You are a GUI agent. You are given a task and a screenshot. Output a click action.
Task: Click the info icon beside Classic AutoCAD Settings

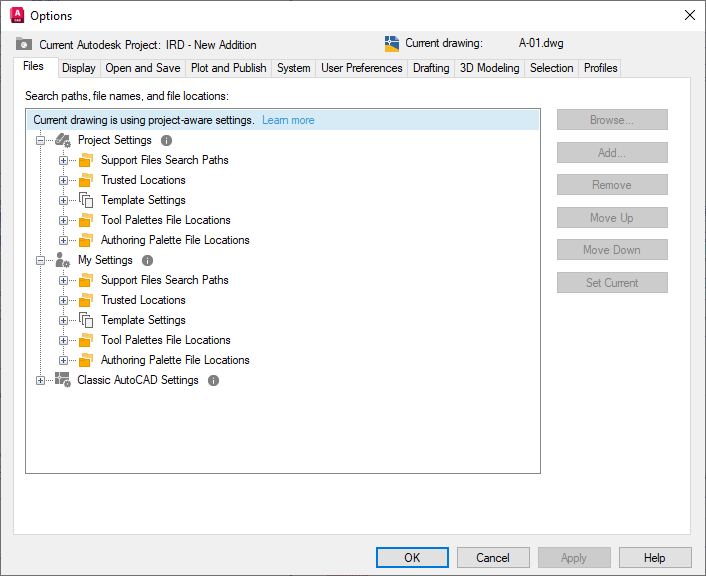pos(213,381)
